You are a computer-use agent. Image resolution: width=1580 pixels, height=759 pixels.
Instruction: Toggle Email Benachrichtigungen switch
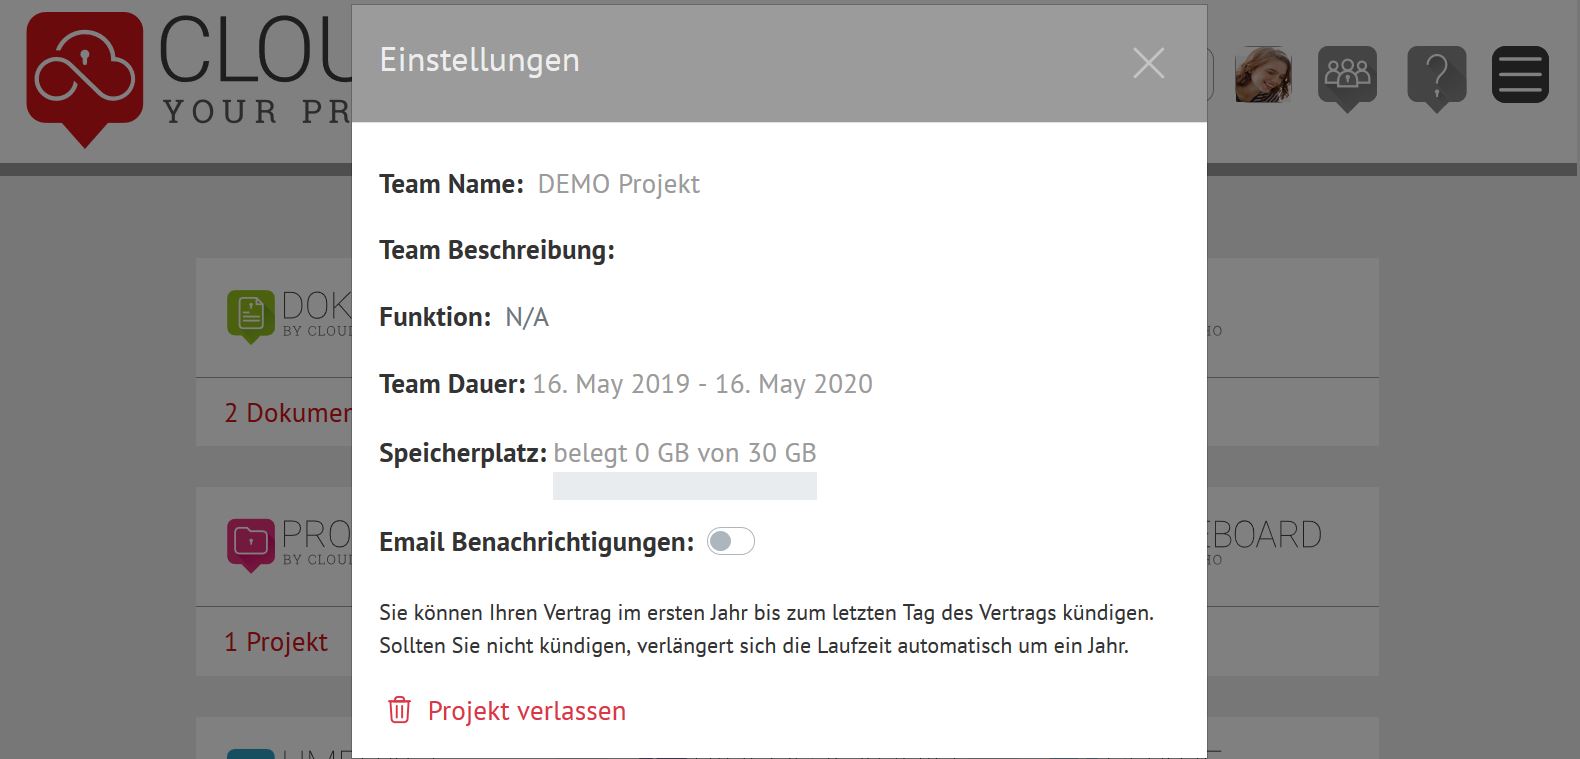click(730, 541)
